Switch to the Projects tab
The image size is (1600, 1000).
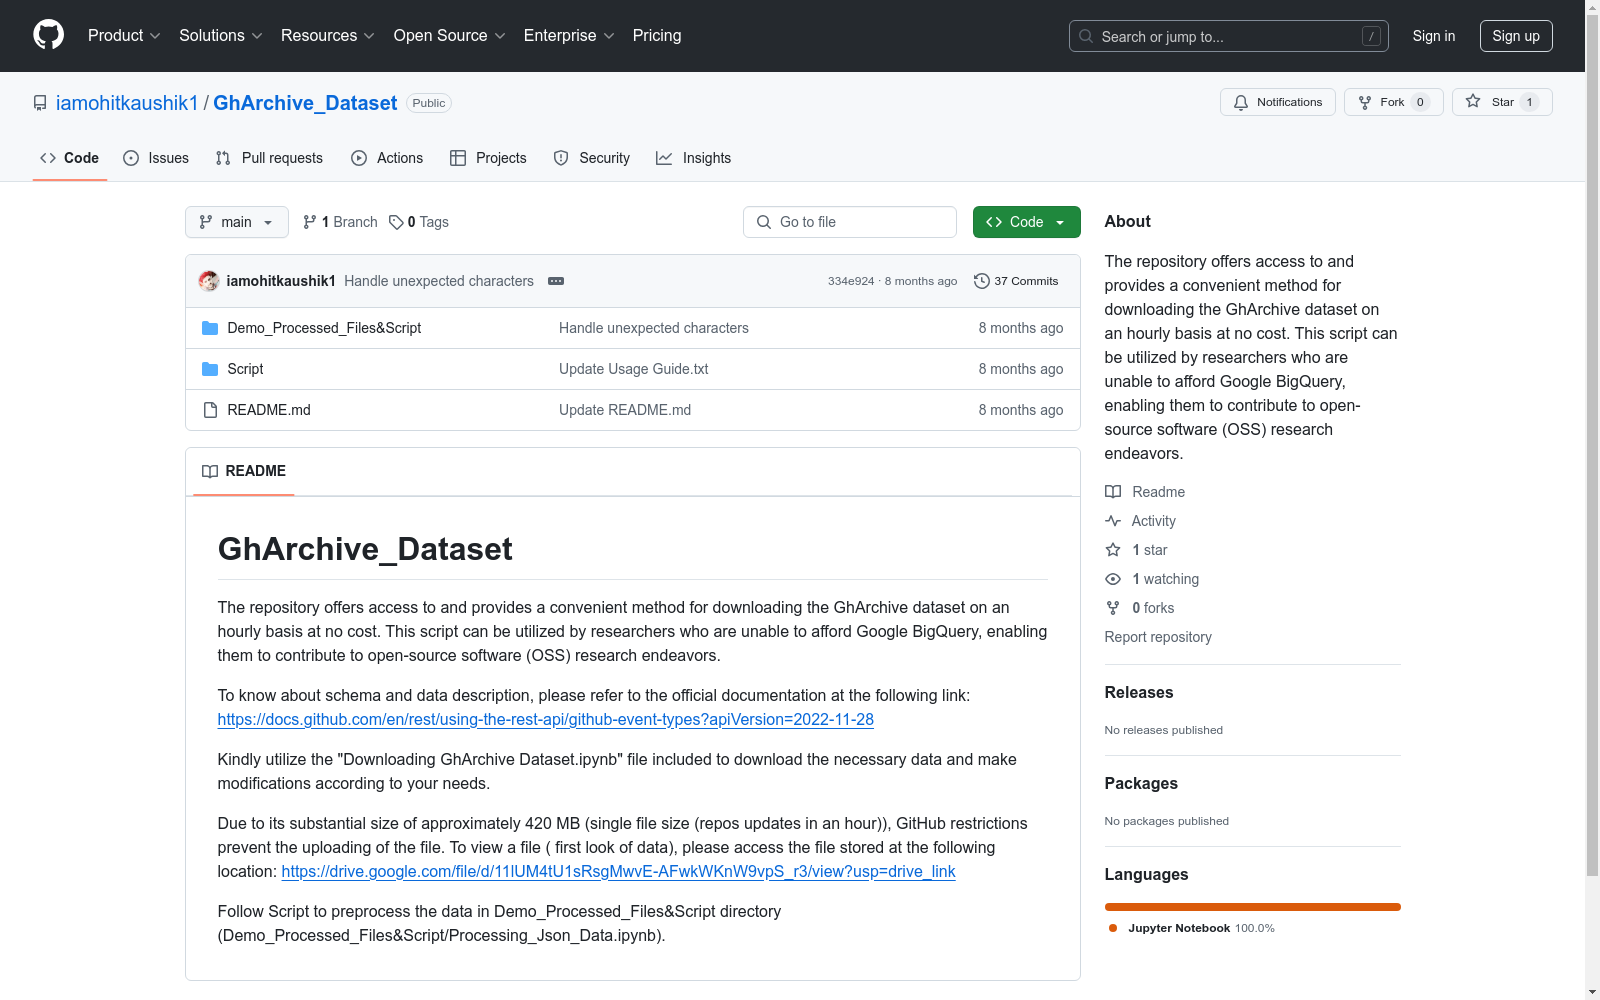pos(488,158)
